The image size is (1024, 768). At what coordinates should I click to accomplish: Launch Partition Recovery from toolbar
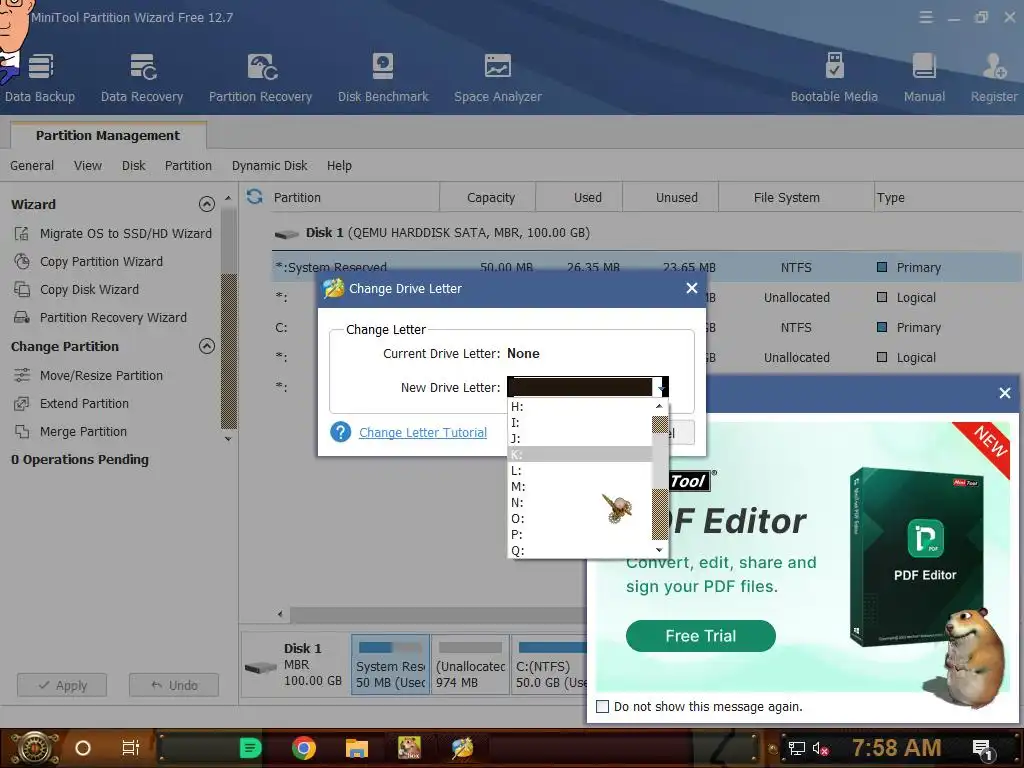click(x=261, y=78)
